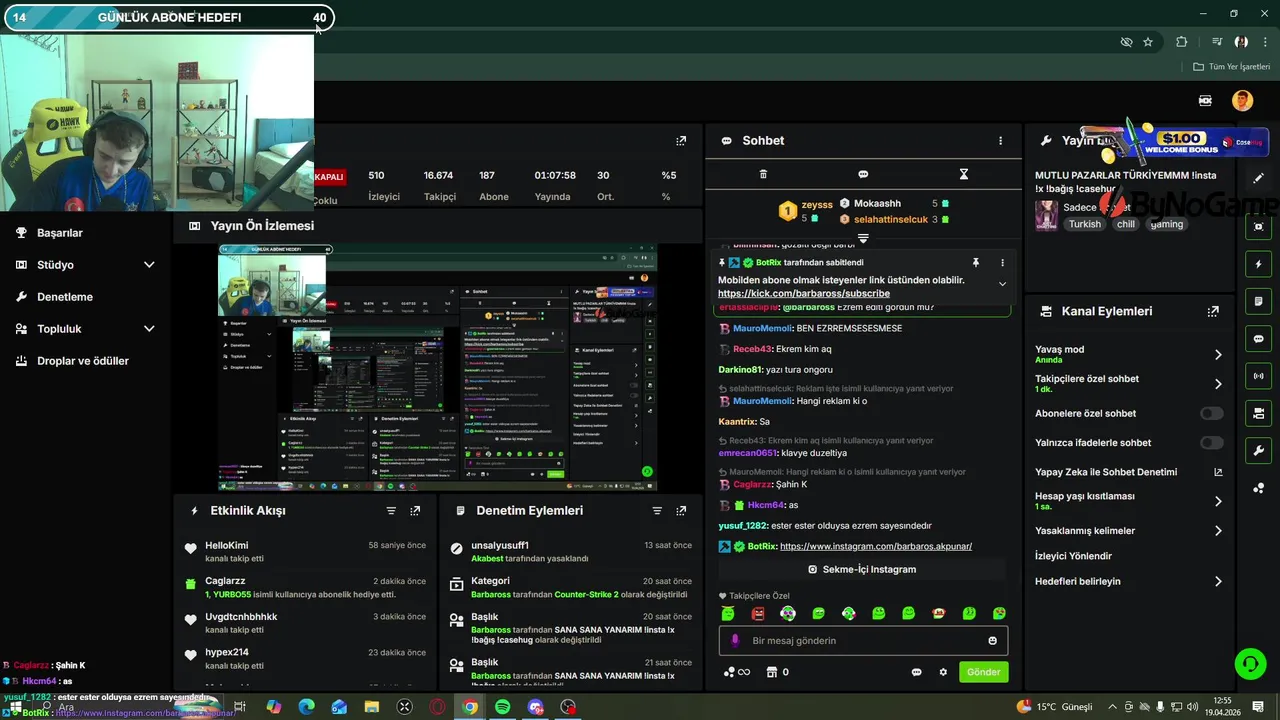Image resolution: width=1280 pixels, height=720 pixels.
Task: Click the lightning bolt icon in the right sidebar
Action: tap(1258, 264)
